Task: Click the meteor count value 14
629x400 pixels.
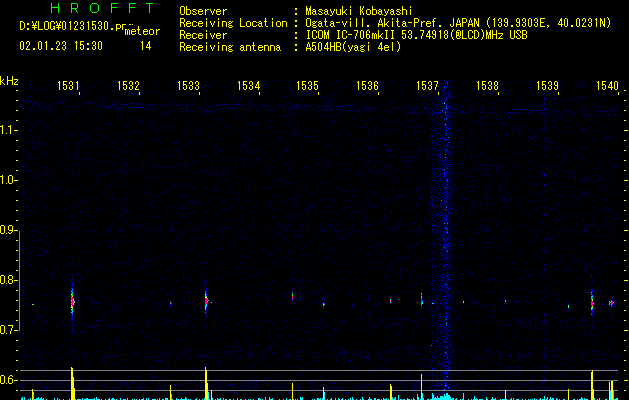Action: (146, 46)
